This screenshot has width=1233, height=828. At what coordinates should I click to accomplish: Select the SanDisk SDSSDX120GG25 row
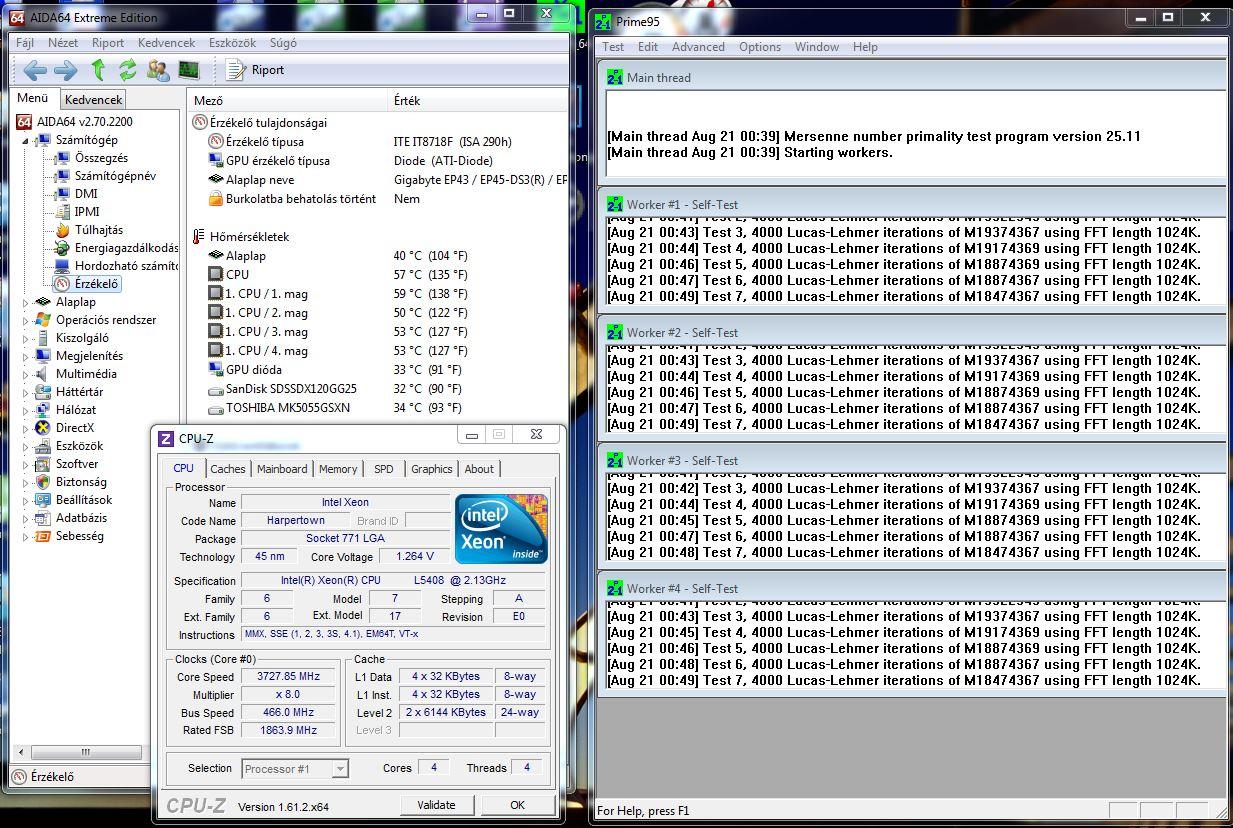(x=378, y=389)
